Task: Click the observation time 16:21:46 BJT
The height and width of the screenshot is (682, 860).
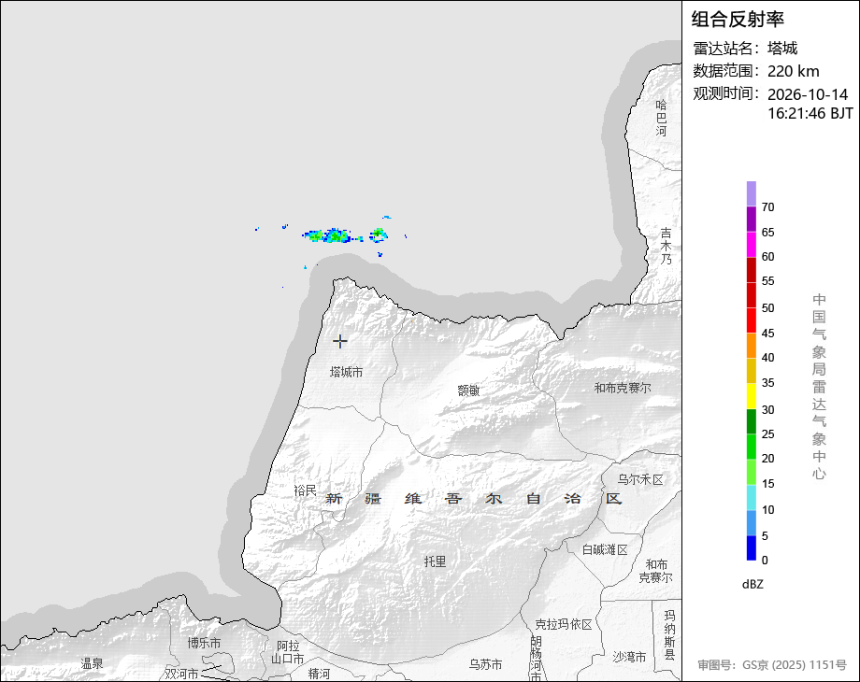Action: point(810,114)
